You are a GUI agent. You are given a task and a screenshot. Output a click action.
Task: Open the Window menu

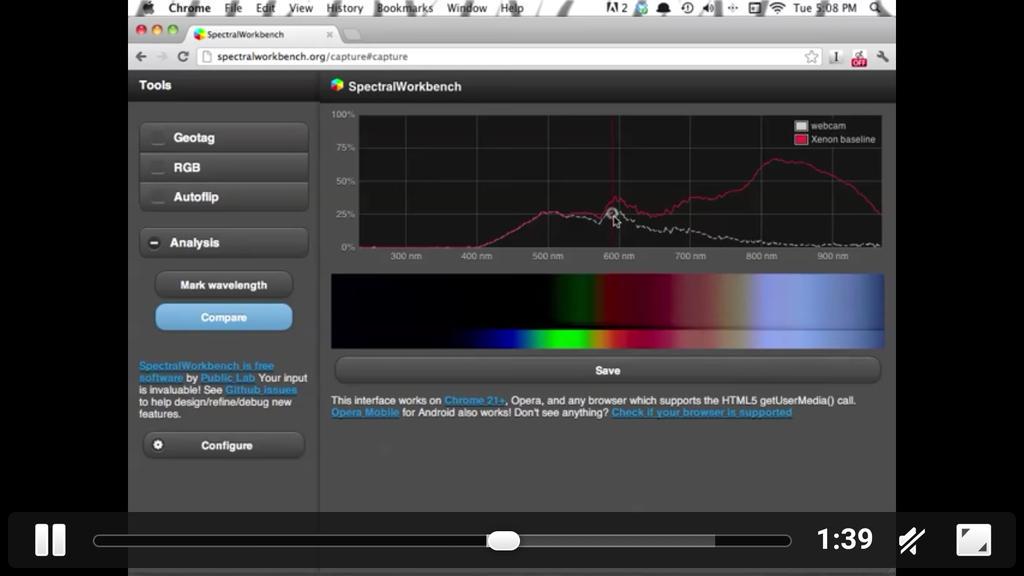pos(467,8)
